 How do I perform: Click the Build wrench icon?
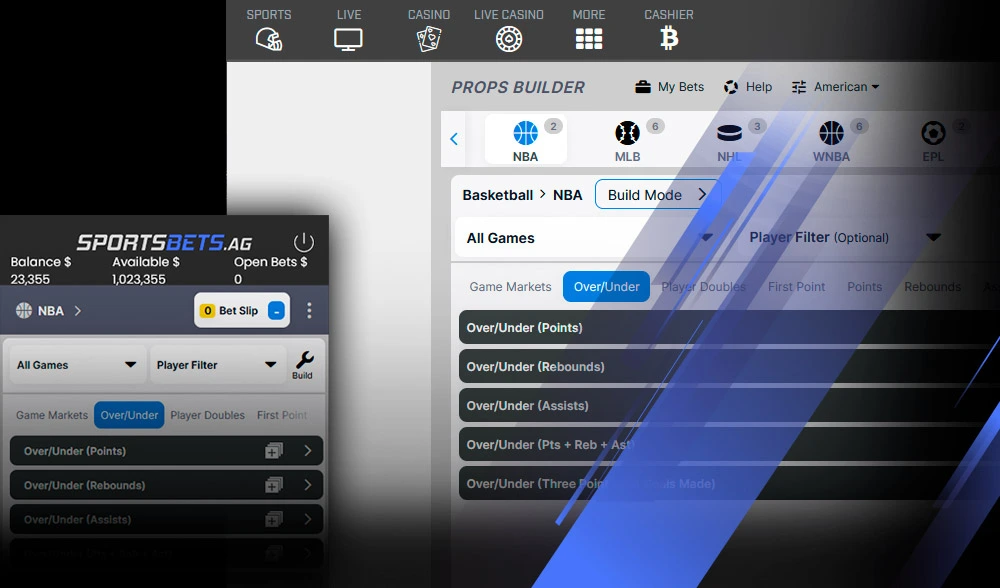point(303,365)
